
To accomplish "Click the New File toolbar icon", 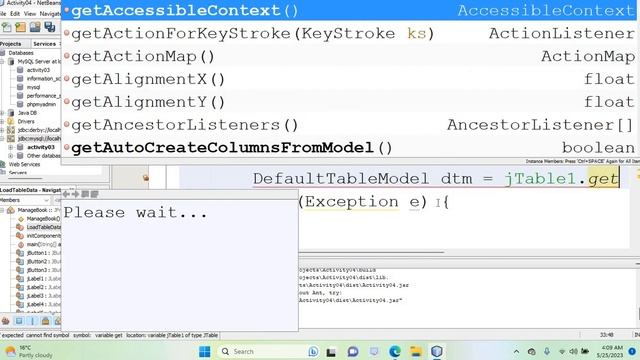I will tap(7, 27).
